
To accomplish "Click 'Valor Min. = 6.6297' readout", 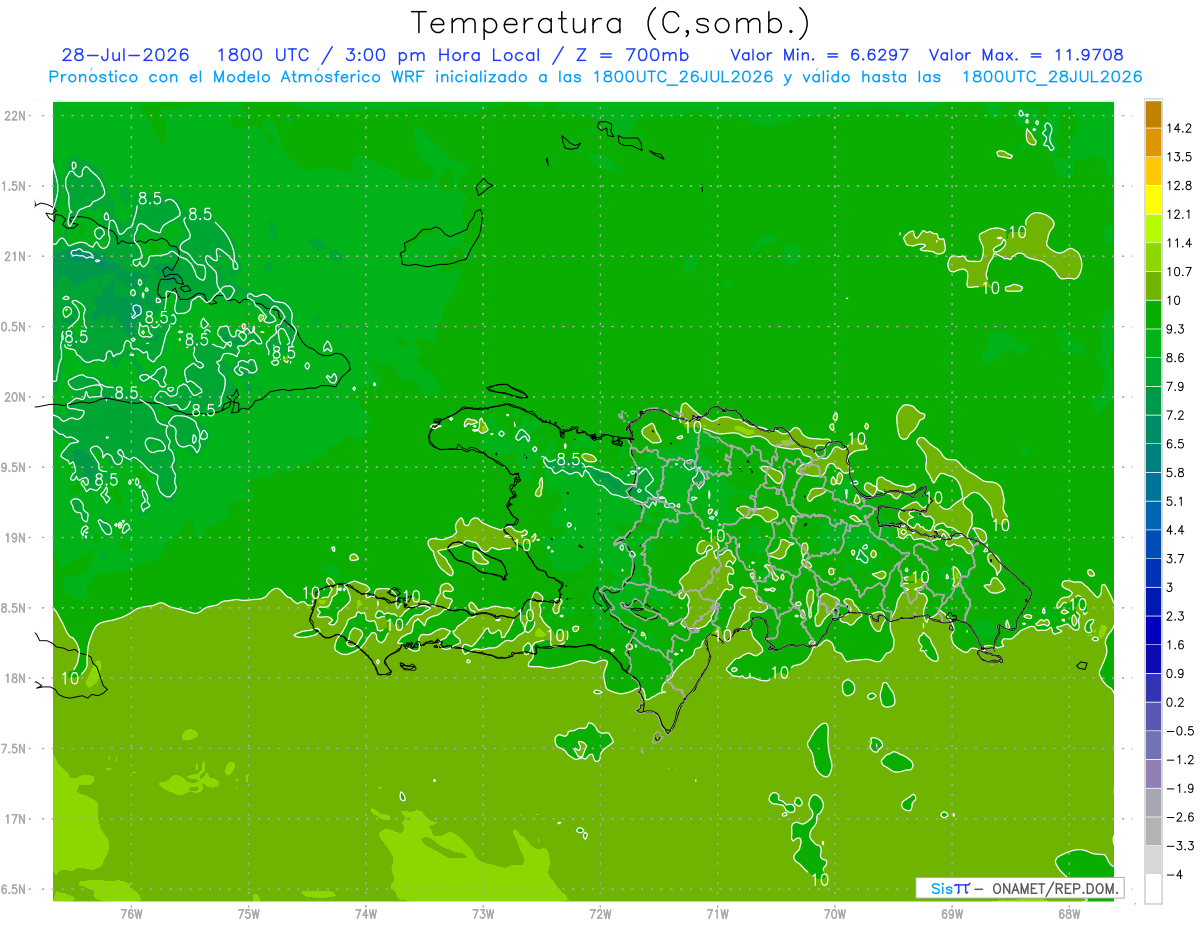I will 819,55.
